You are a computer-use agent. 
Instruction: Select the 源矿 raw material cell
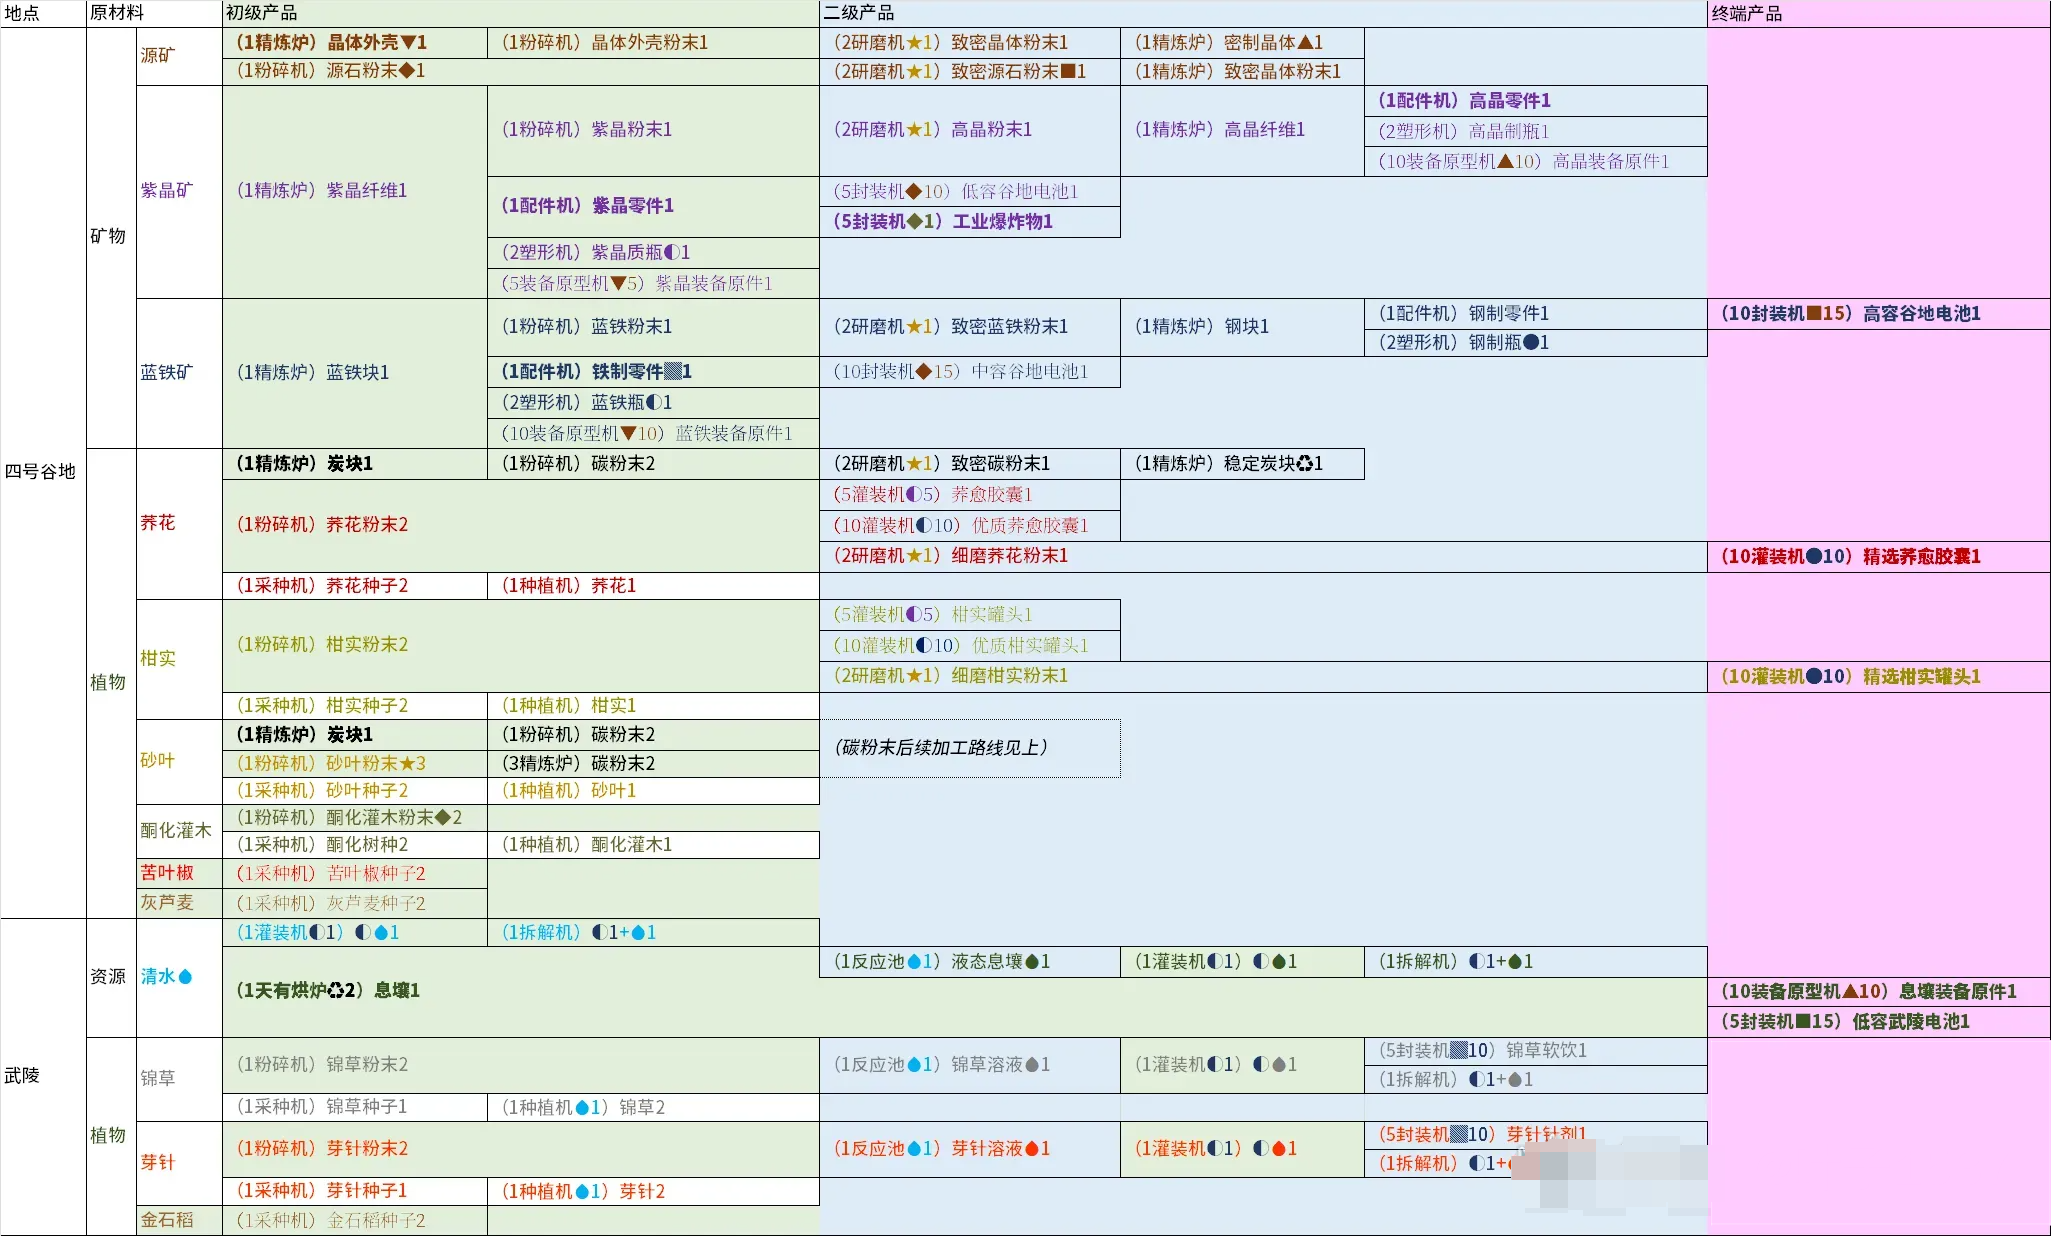click(x=179, y=56)
